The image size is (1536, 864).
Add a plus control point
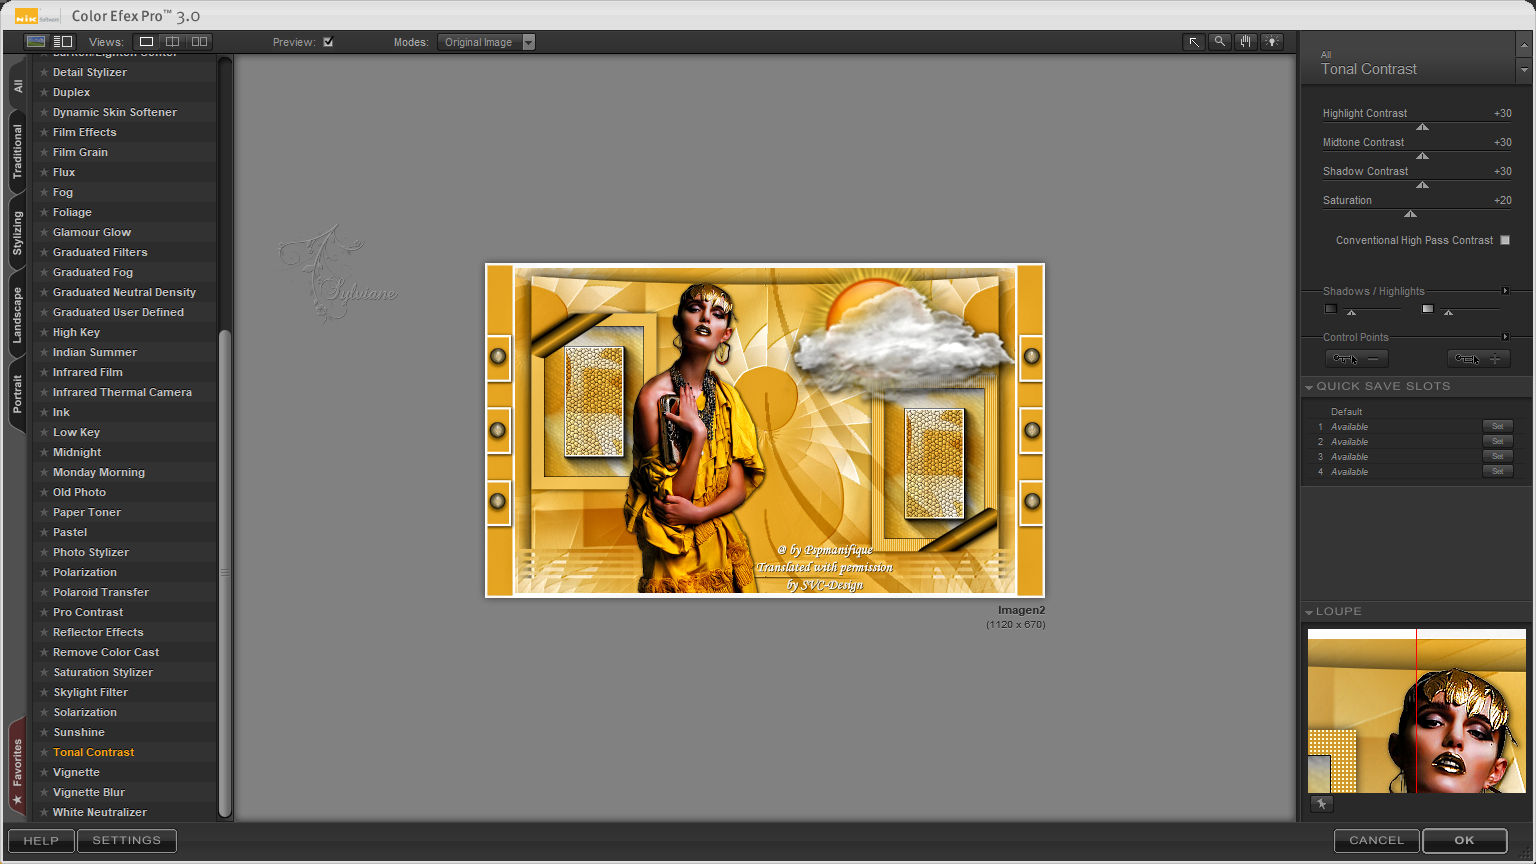point(1479,359)
